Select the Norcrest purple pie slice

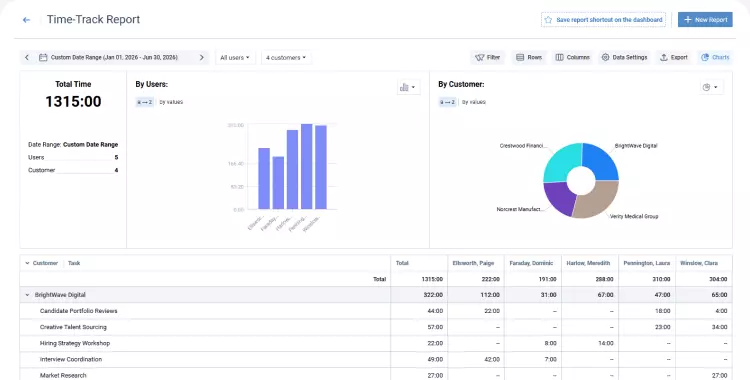click(558, 198)
